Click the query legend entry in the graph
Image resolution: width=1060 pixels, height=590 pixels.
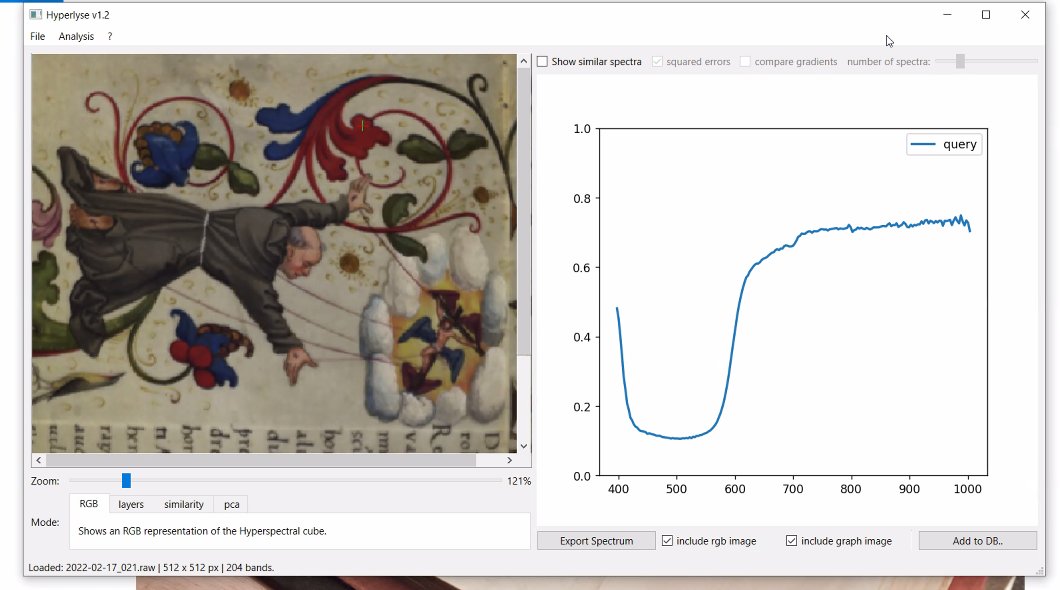tap(944, 145)
